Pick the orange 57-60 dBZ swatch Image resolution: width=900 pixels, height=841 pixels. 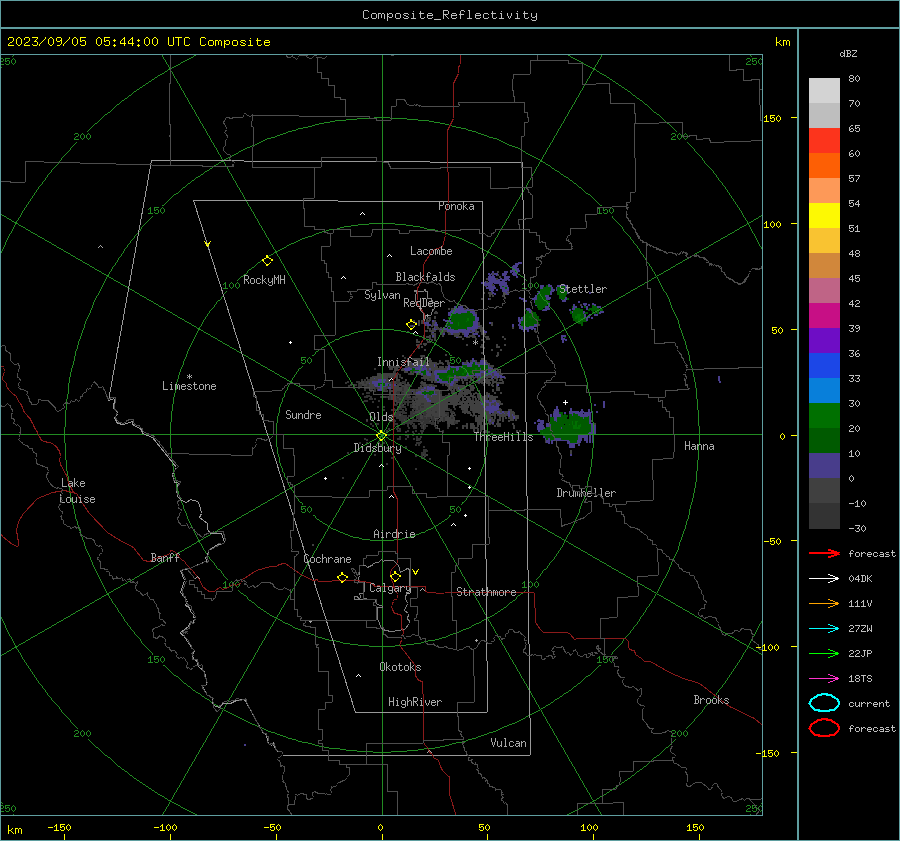pos(824,166)
